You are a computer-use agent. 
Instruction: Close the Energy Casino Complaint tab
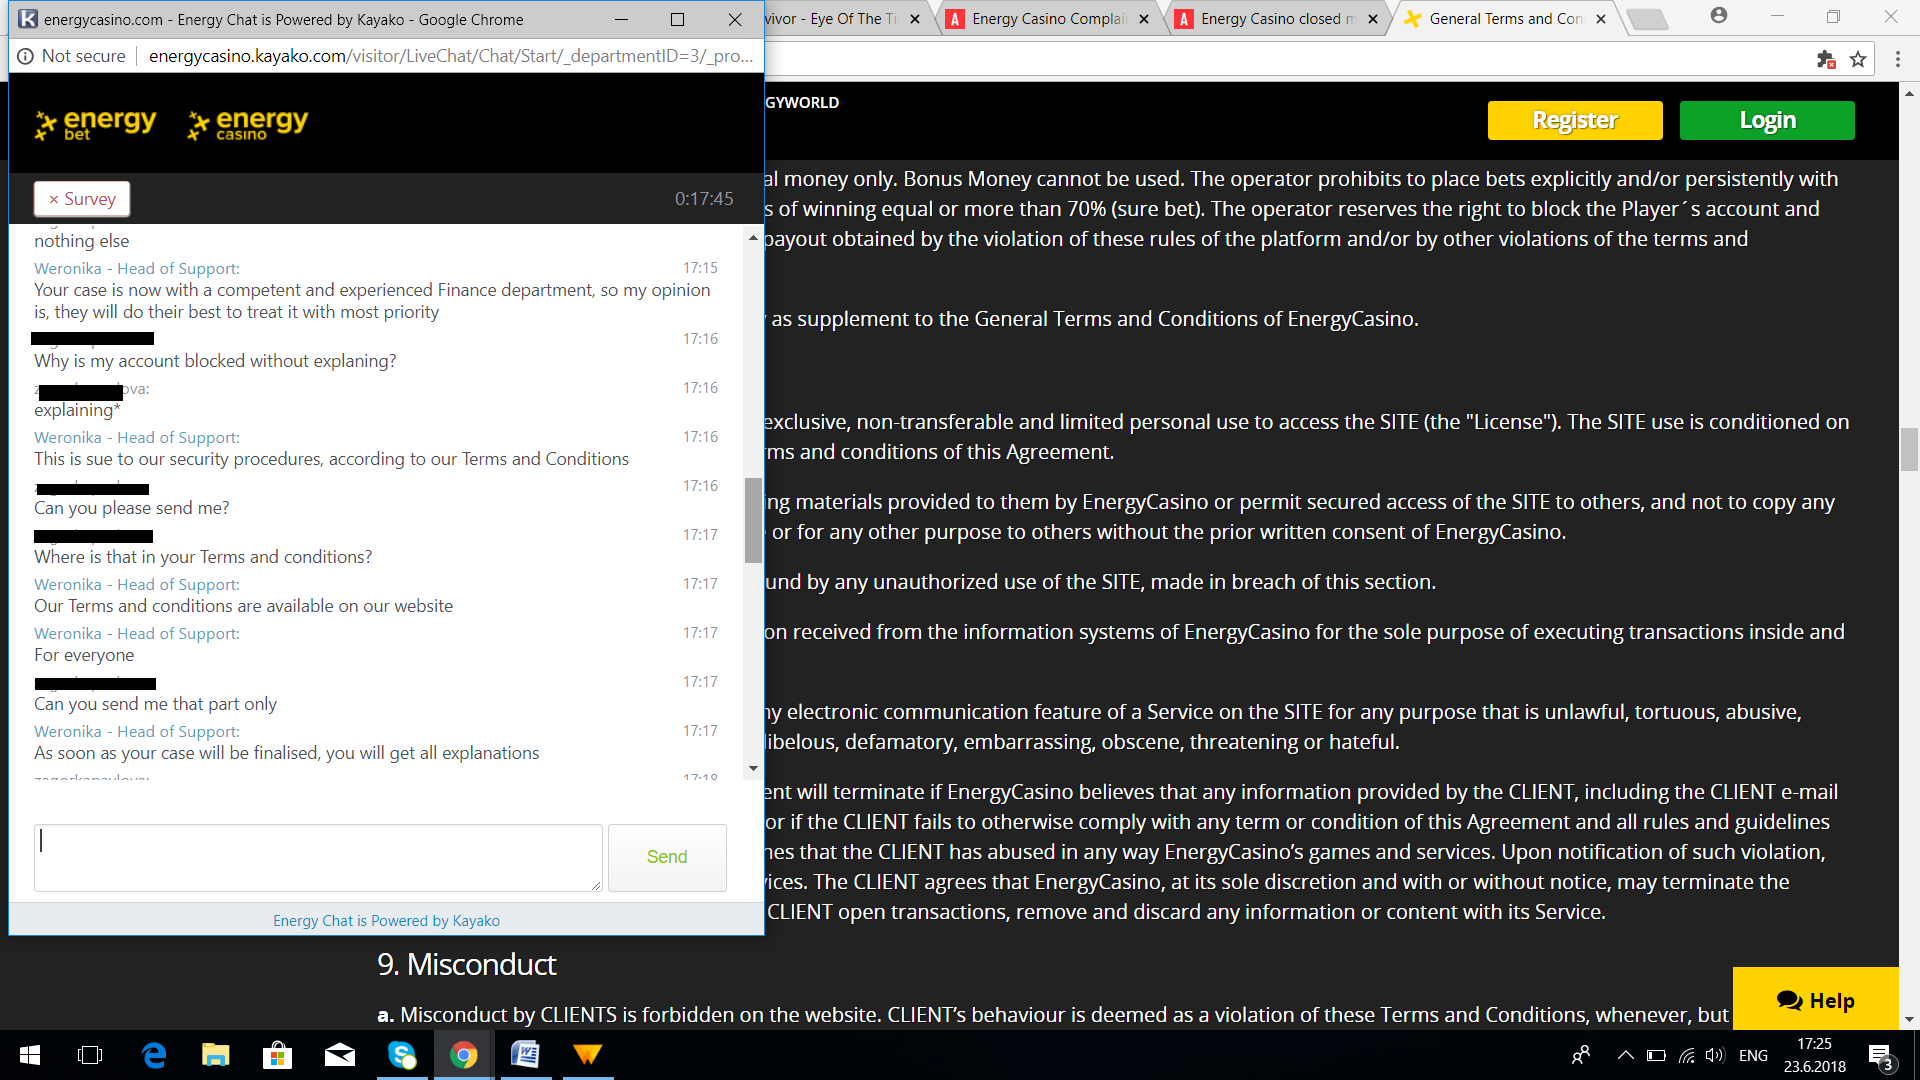1144,19
